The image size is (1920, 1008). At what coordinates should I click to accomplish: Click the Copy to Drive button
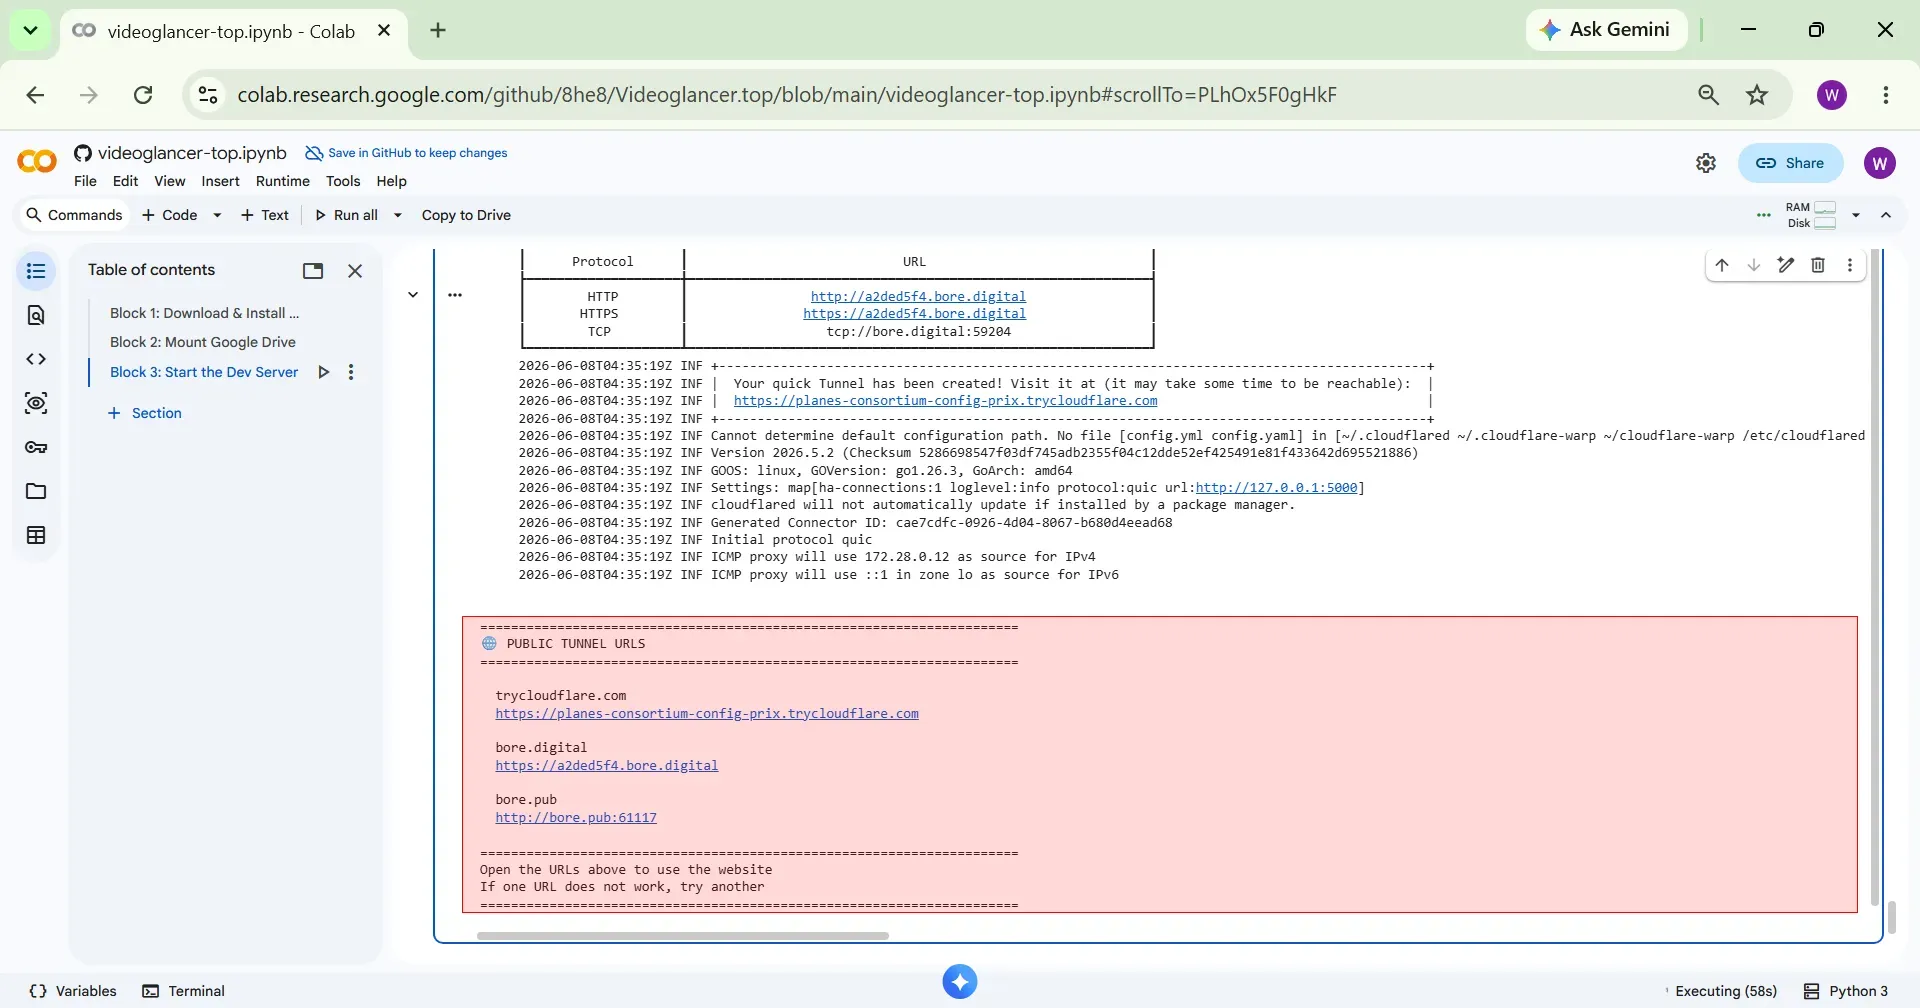[466, 215]
